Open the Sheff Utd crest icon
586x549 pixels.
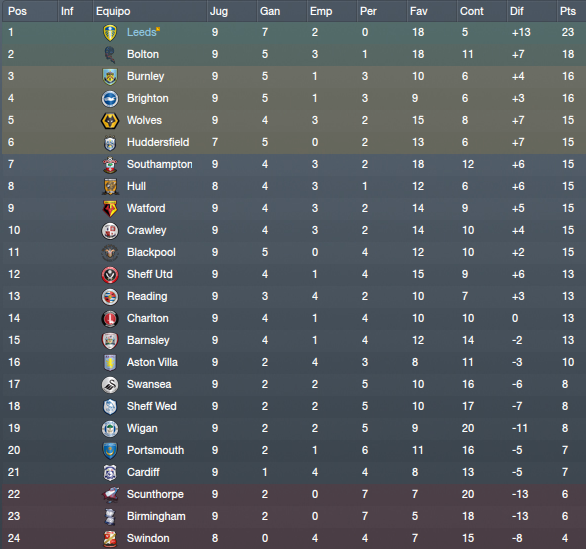110,274
